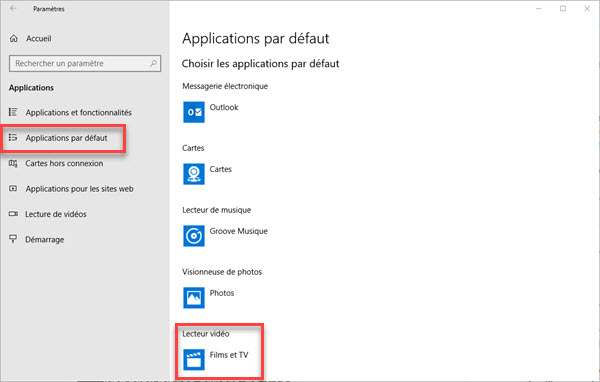Change default email app Outlook

click(x=211, y=112)
